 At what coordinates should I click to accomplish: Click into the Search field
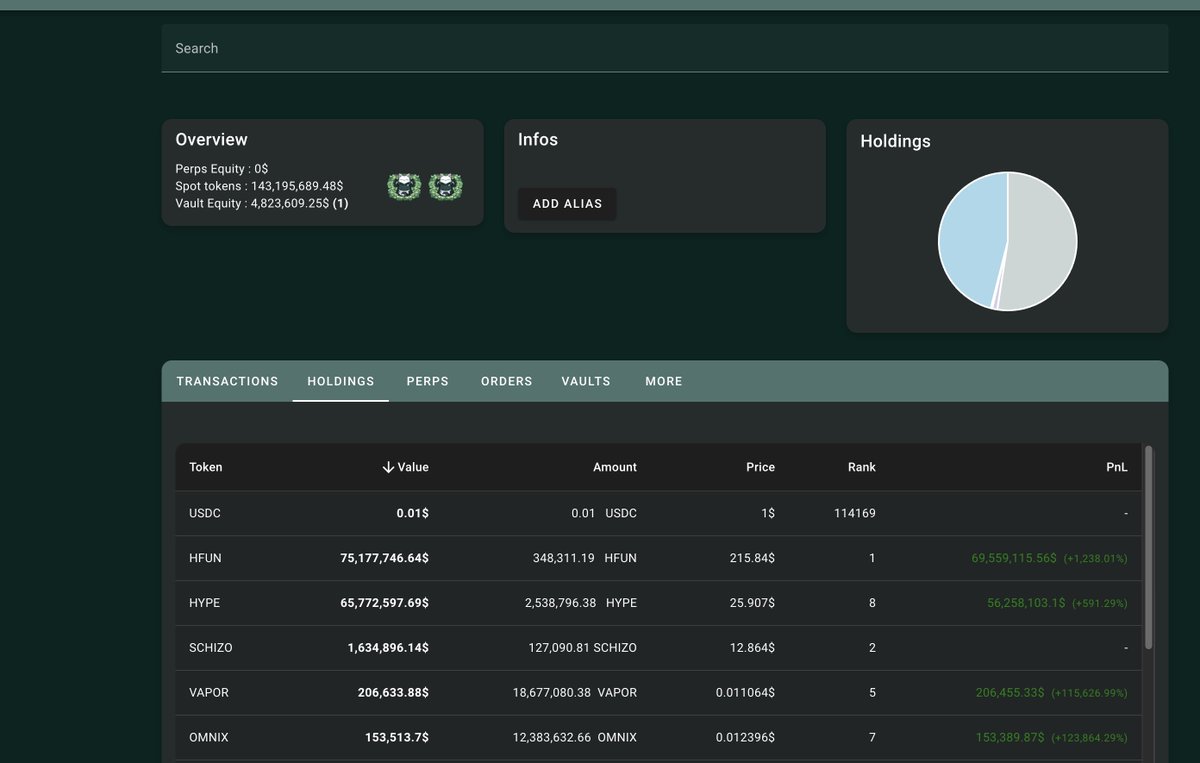coord(665,48)
